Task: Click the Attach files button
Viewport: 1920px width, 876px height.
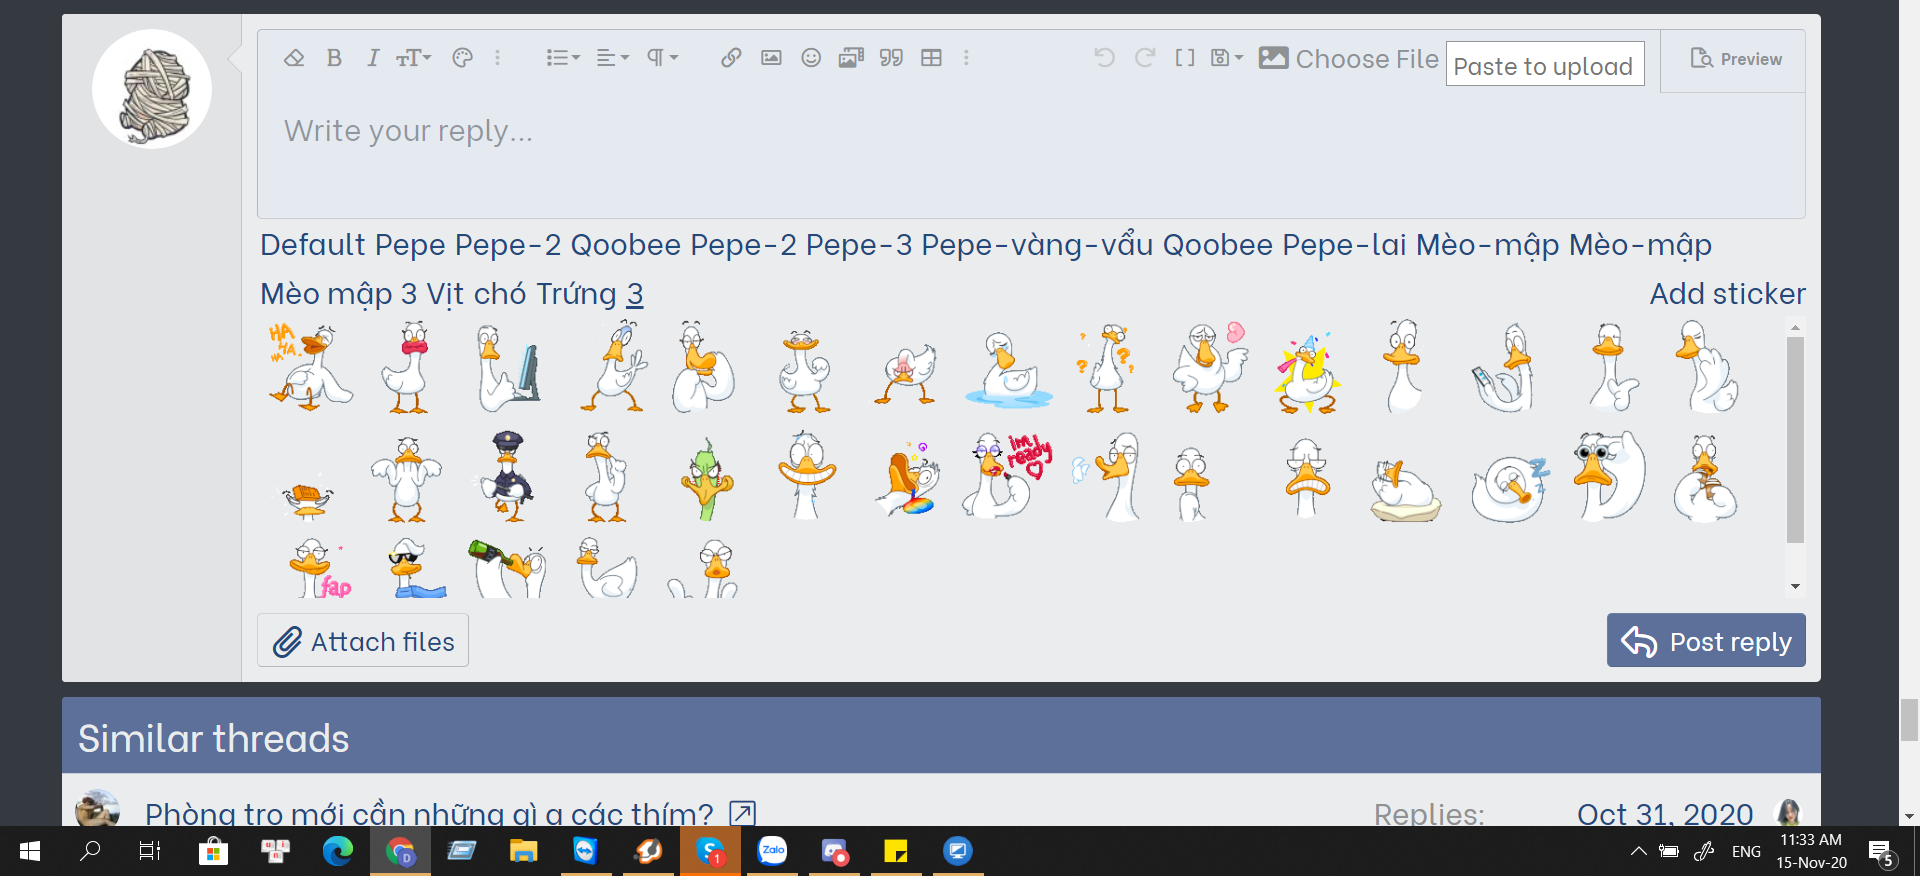Action: [363, 641]
